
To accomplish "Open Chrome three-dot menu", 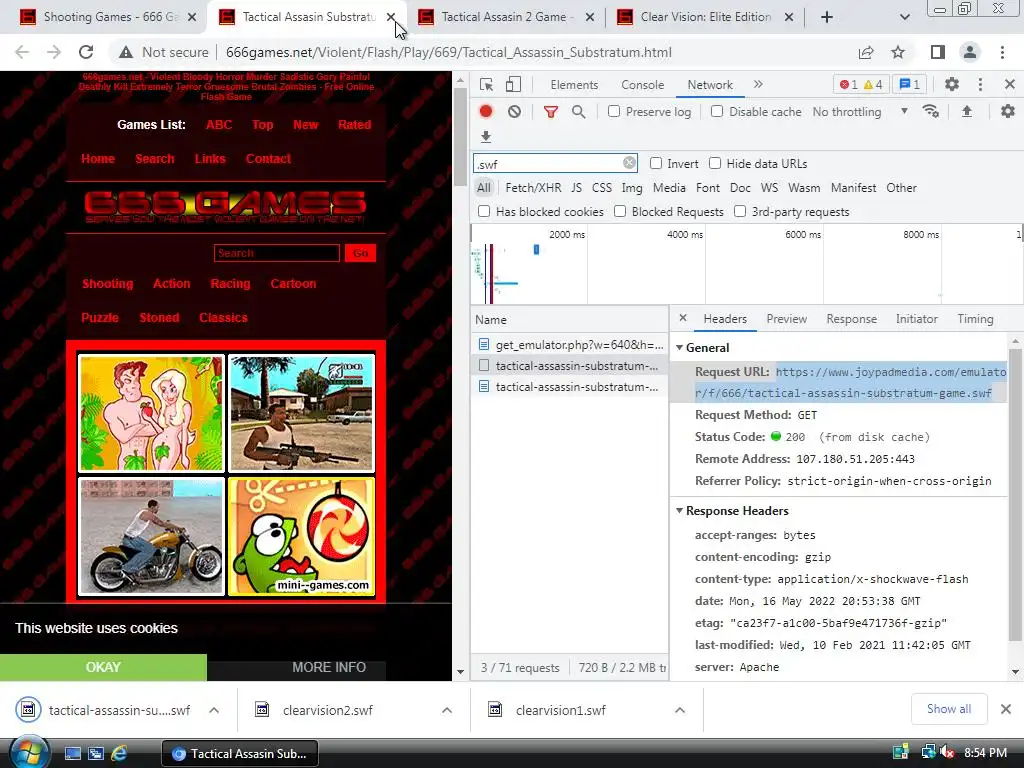I will (1002, 52).
